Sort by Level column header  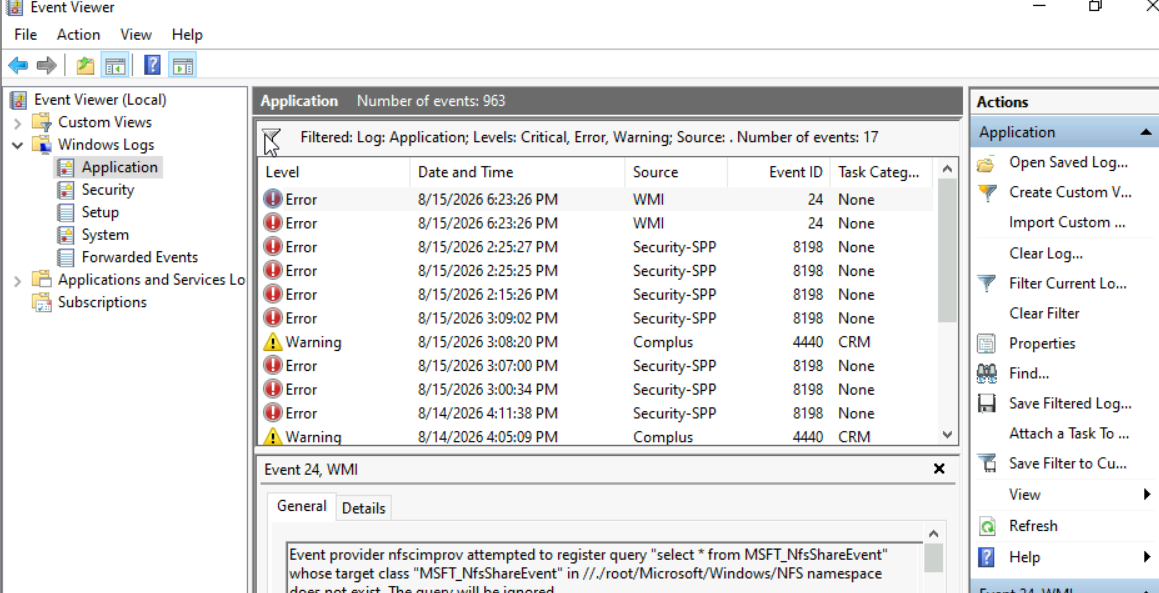coord(333,172)
